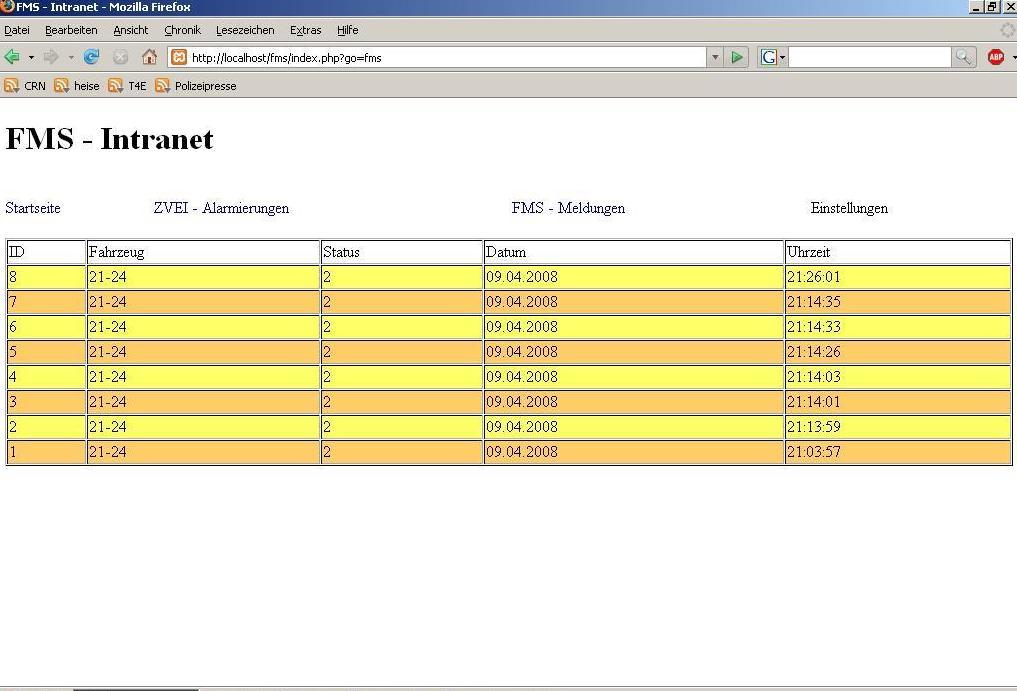The height and width of the screenshot is (691, 1017).
Task: Open the Polizeipresse feed bookmark
Action: click(x=196, y=86)
